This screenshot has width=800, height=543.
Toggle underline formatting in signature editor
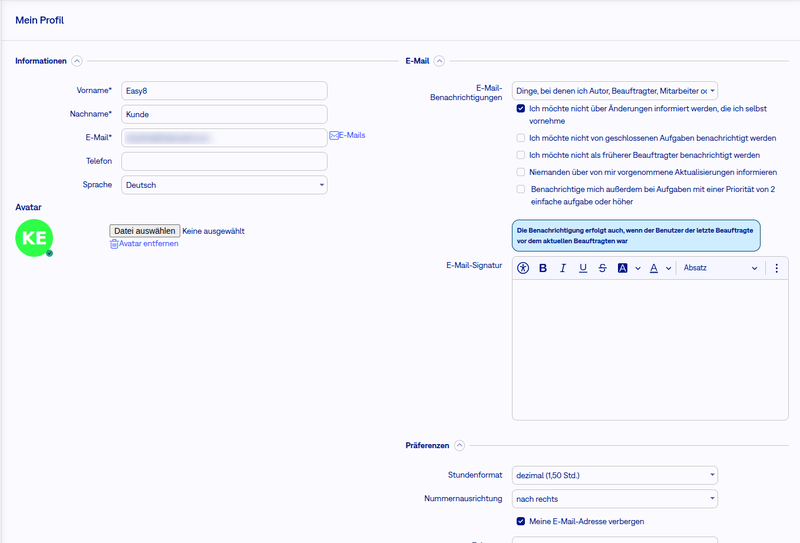583,268
